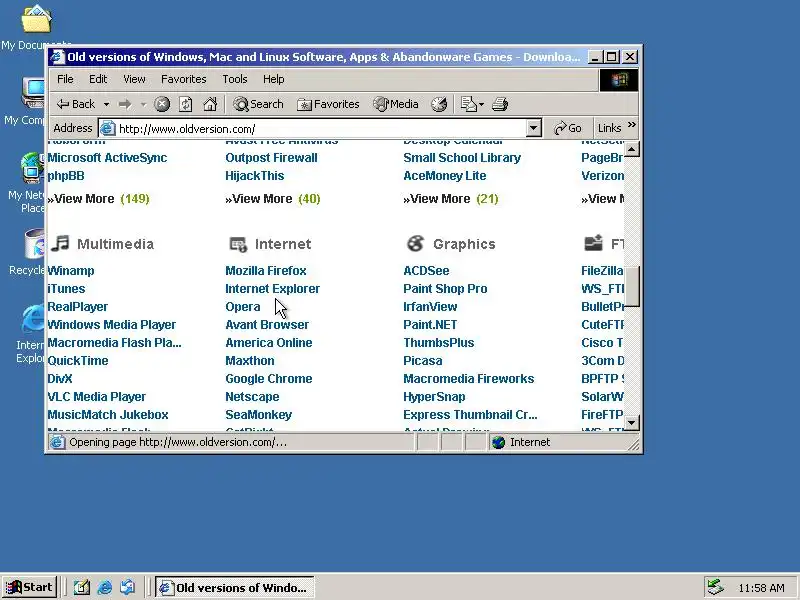Screen dimensions: 800x600
Task: Launch Internet Explorer from quick launch
Action: point(105,588)
